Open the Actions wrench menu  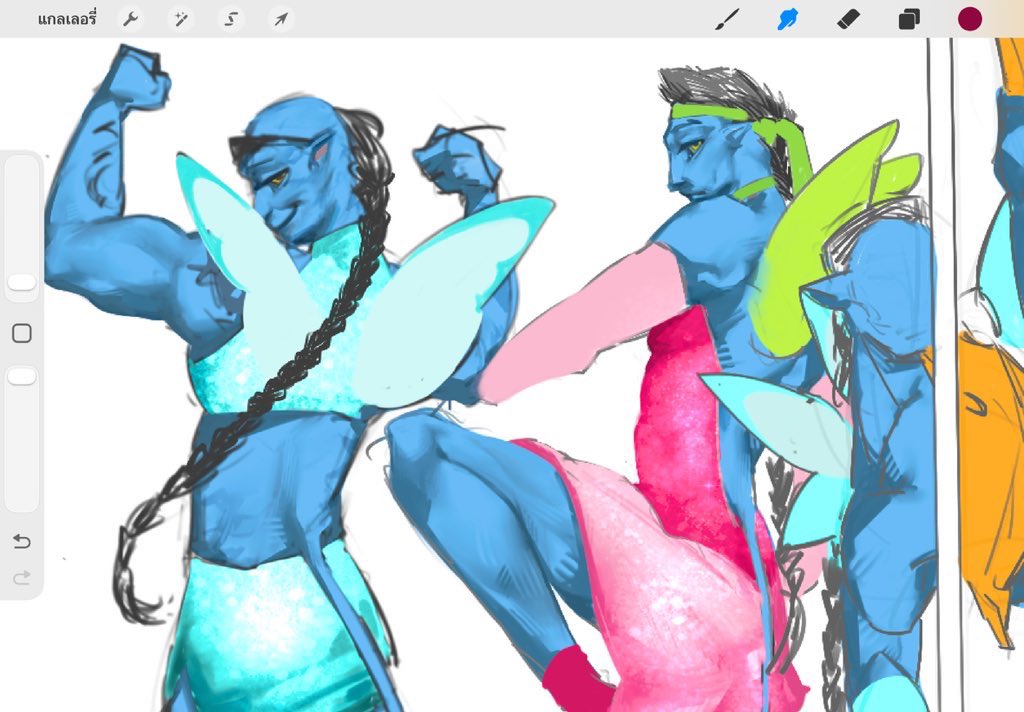click(131, 20)
